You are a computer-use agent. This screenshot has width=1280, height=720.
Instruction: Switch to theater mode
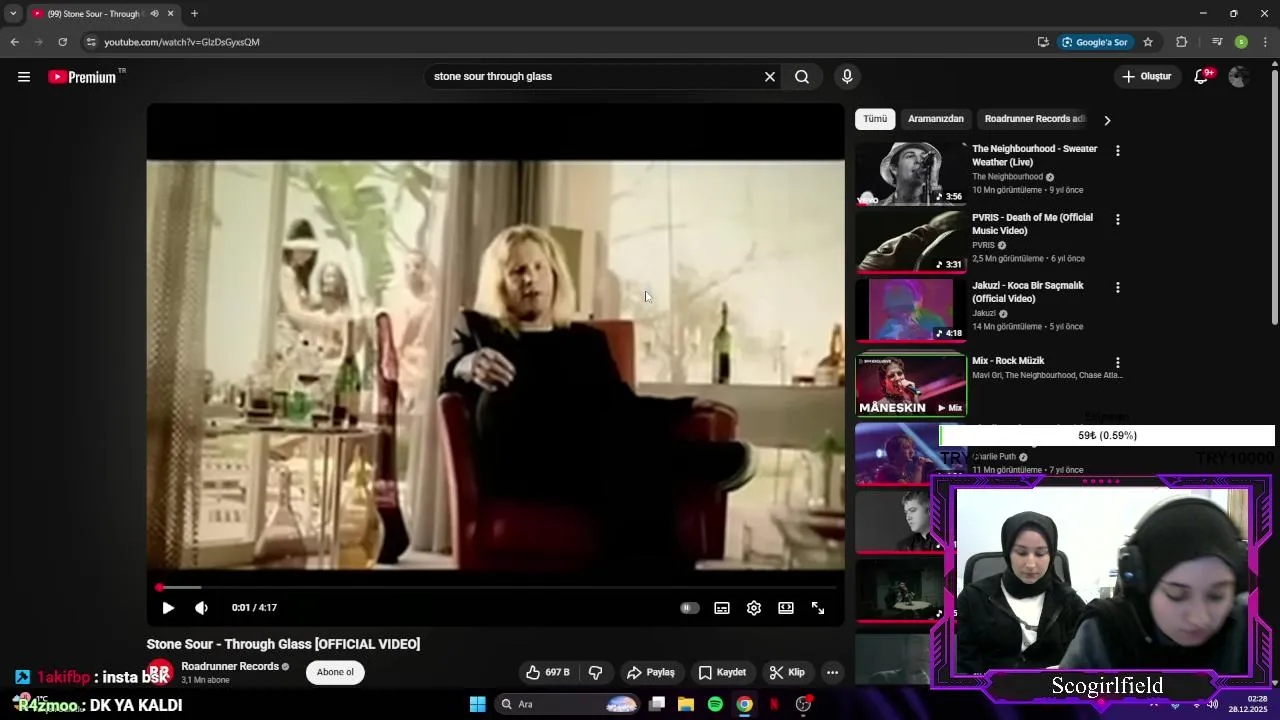[786, 608]
